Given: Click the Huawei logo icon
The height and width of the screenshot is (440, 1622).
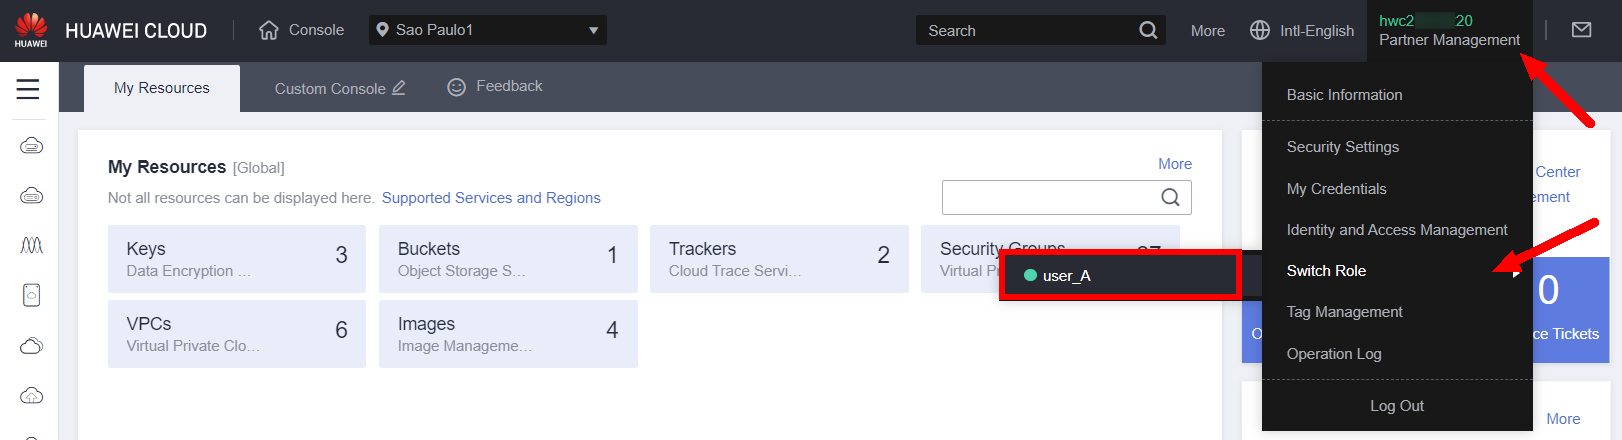Looking at the screenshot, I should 31,29.
